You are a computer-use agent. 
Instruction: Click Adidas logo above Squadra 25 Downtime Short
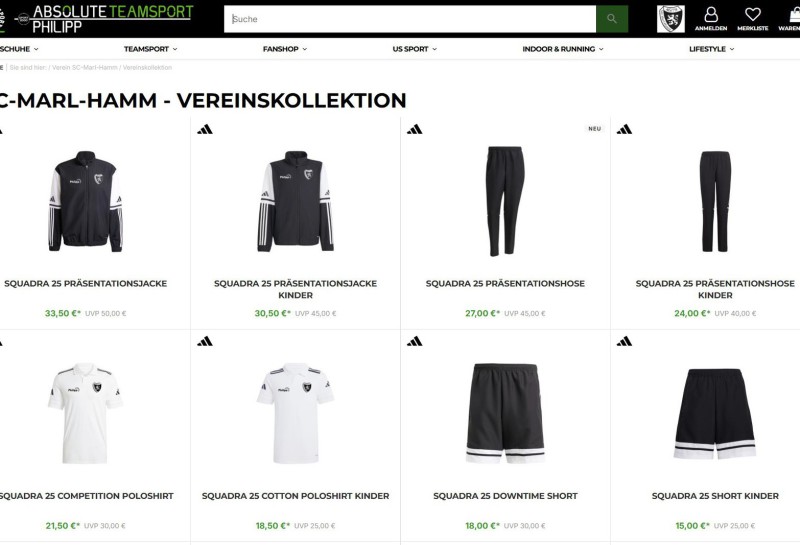(x=415, y=341)
